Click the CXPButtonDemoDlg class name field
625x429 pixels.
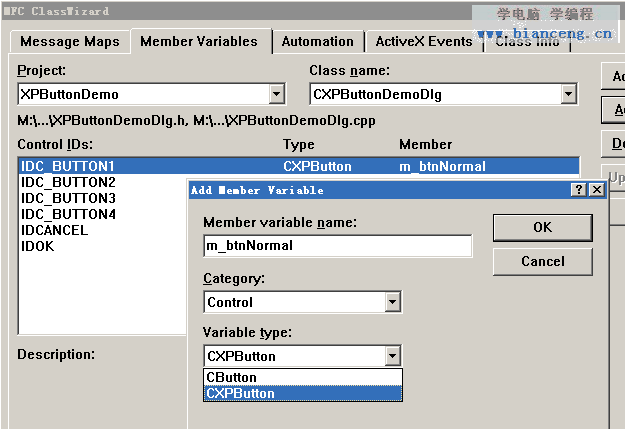pyautogui.click(x=443, y=94)
